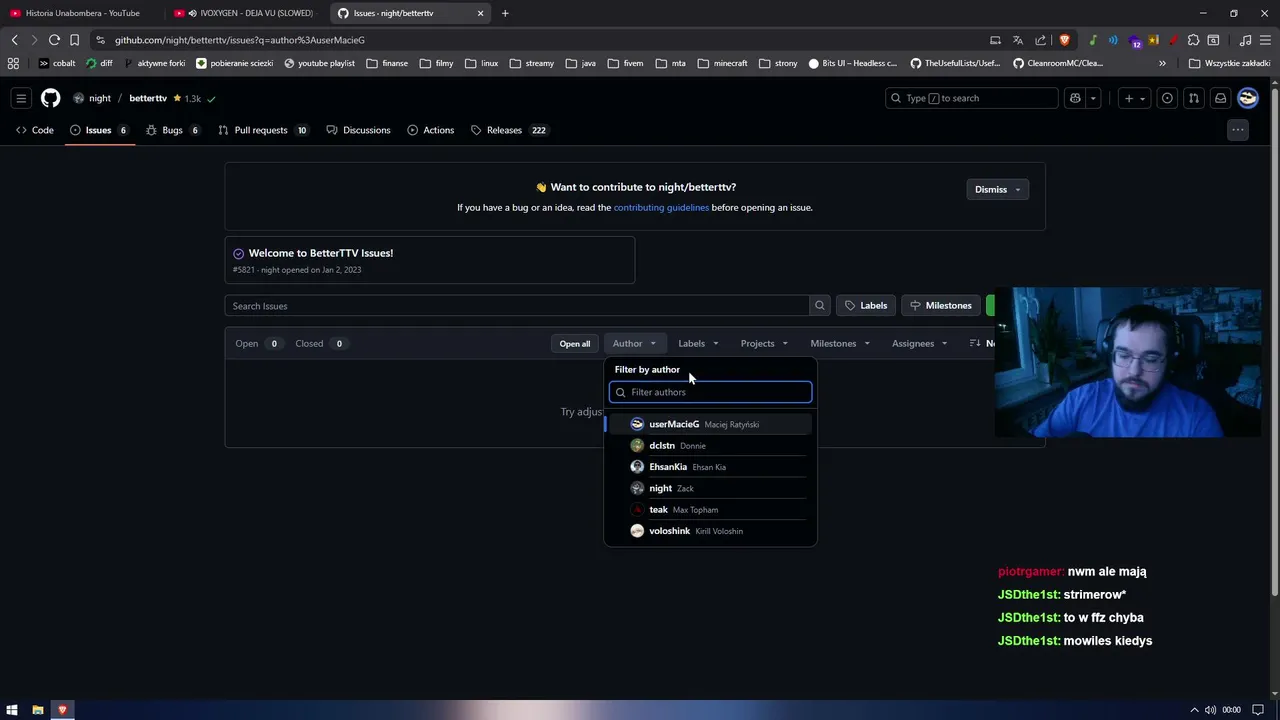Submit issue search with magnifier button

click(x=820, y=306)
